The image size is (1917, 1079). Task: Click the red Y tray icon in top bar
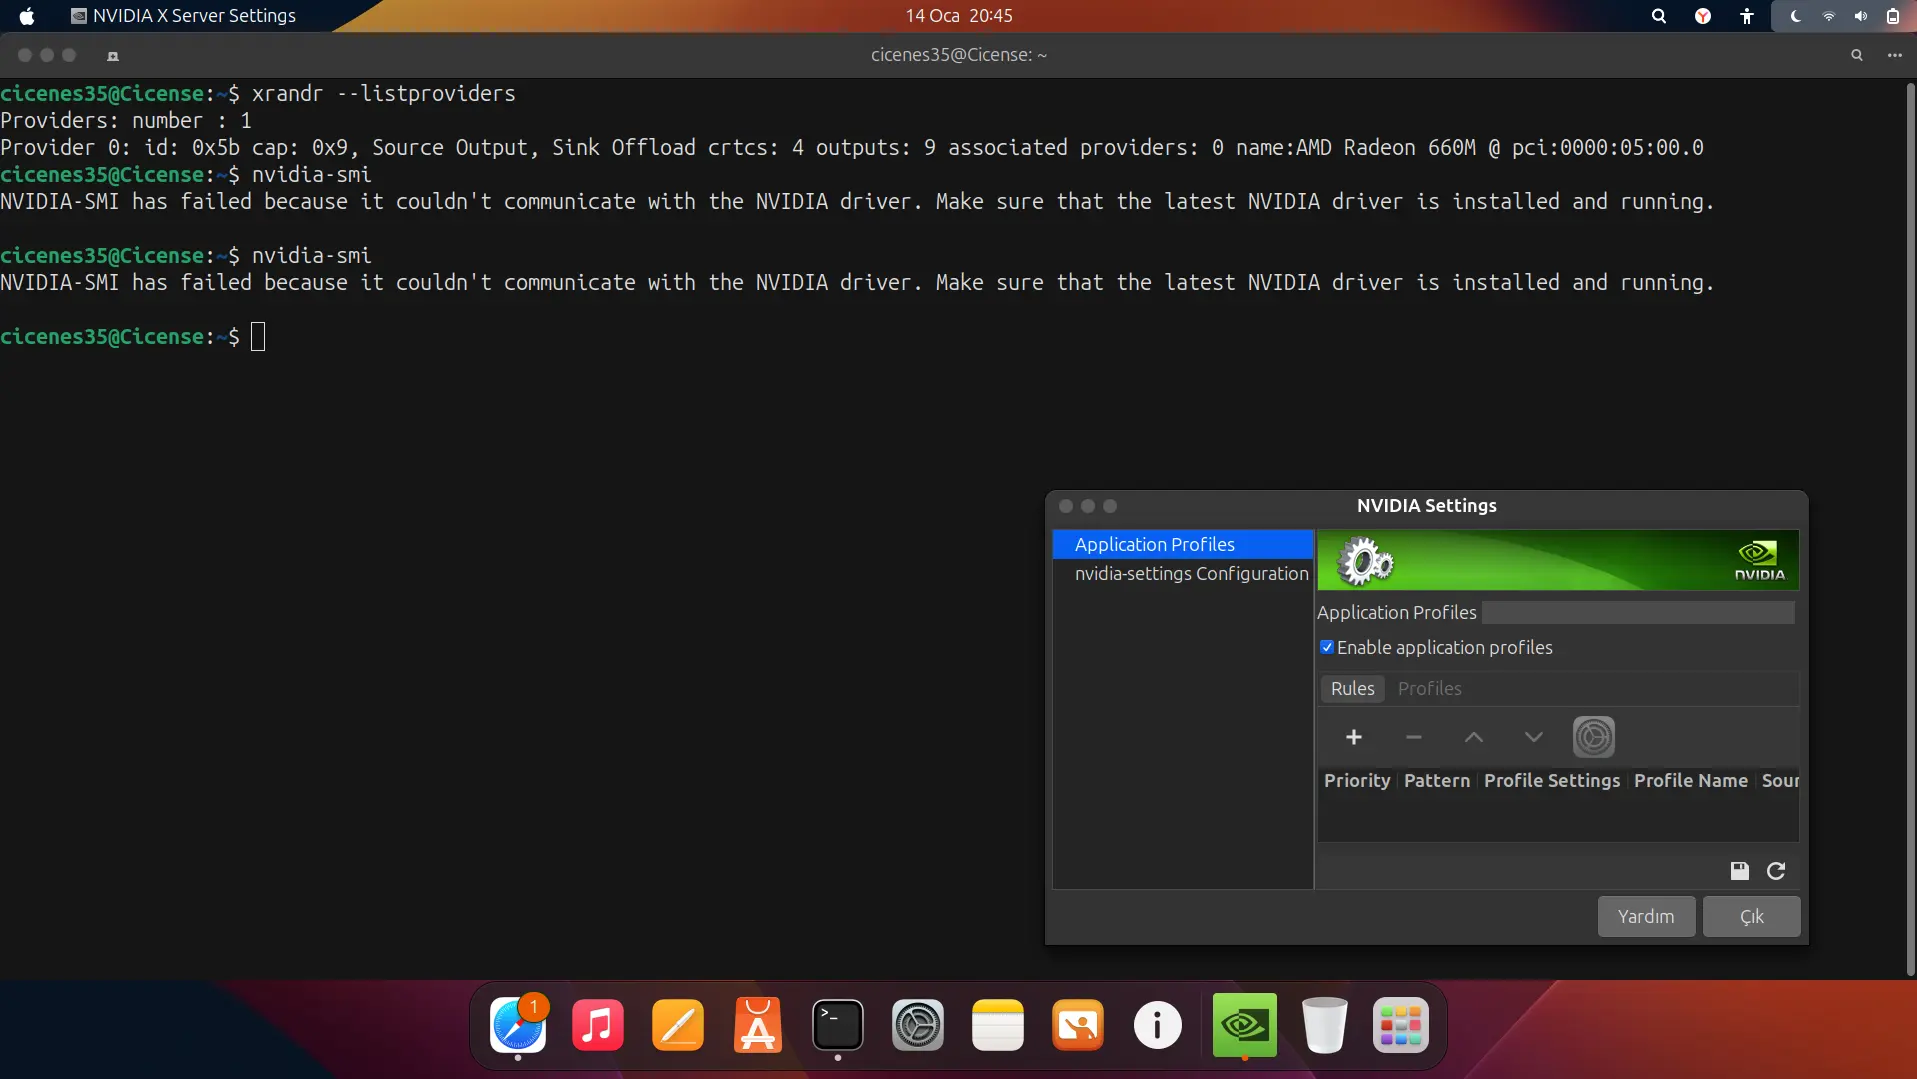(1703, 16)
